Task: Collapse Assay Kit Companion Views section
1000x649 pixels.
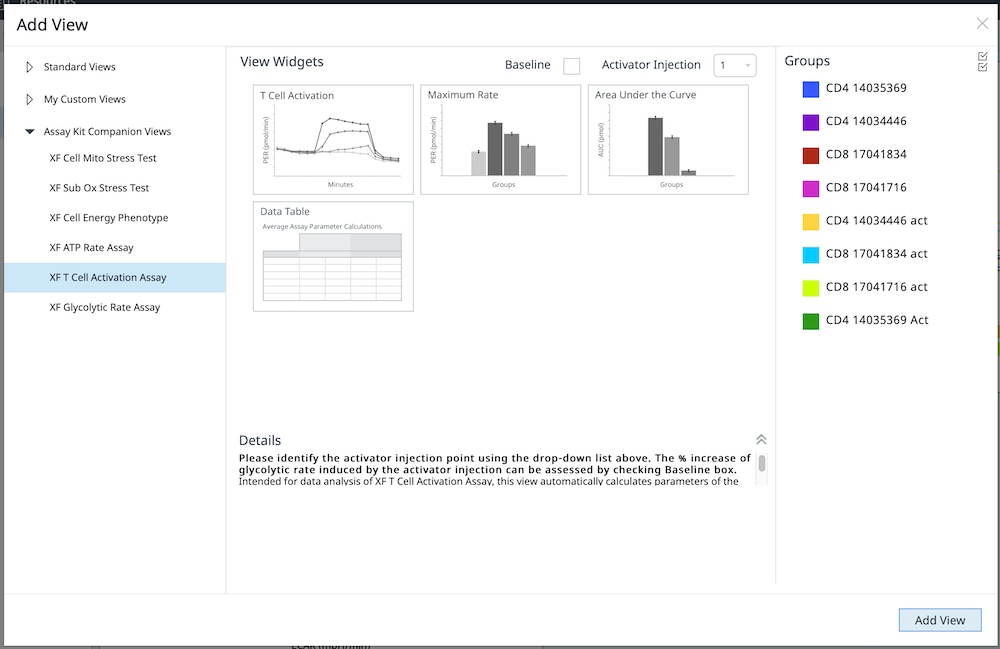Action: (x=30, y=132)
